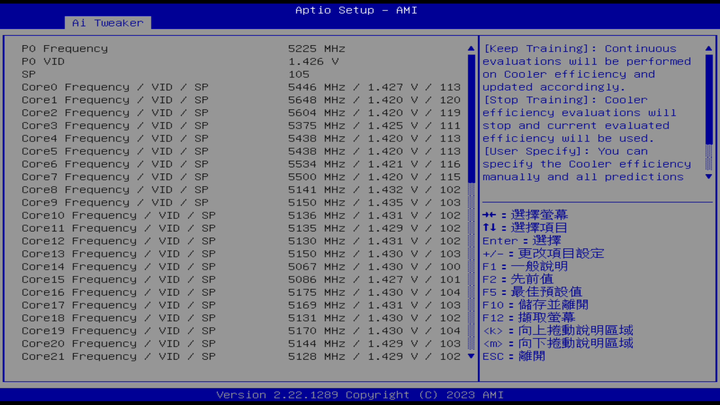Select the Ai Tweaker tab
This screenshot has width=720, height=405.
[x=108, y=23]
